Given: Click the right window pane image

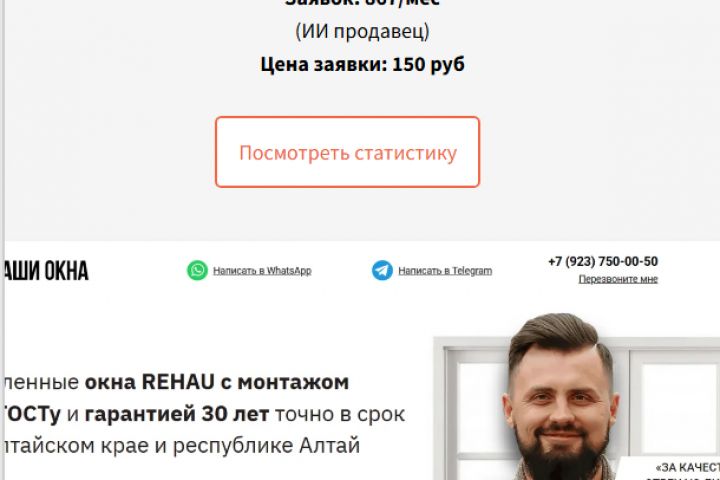Looking at the screenshot, I should [x=680, y=409].
